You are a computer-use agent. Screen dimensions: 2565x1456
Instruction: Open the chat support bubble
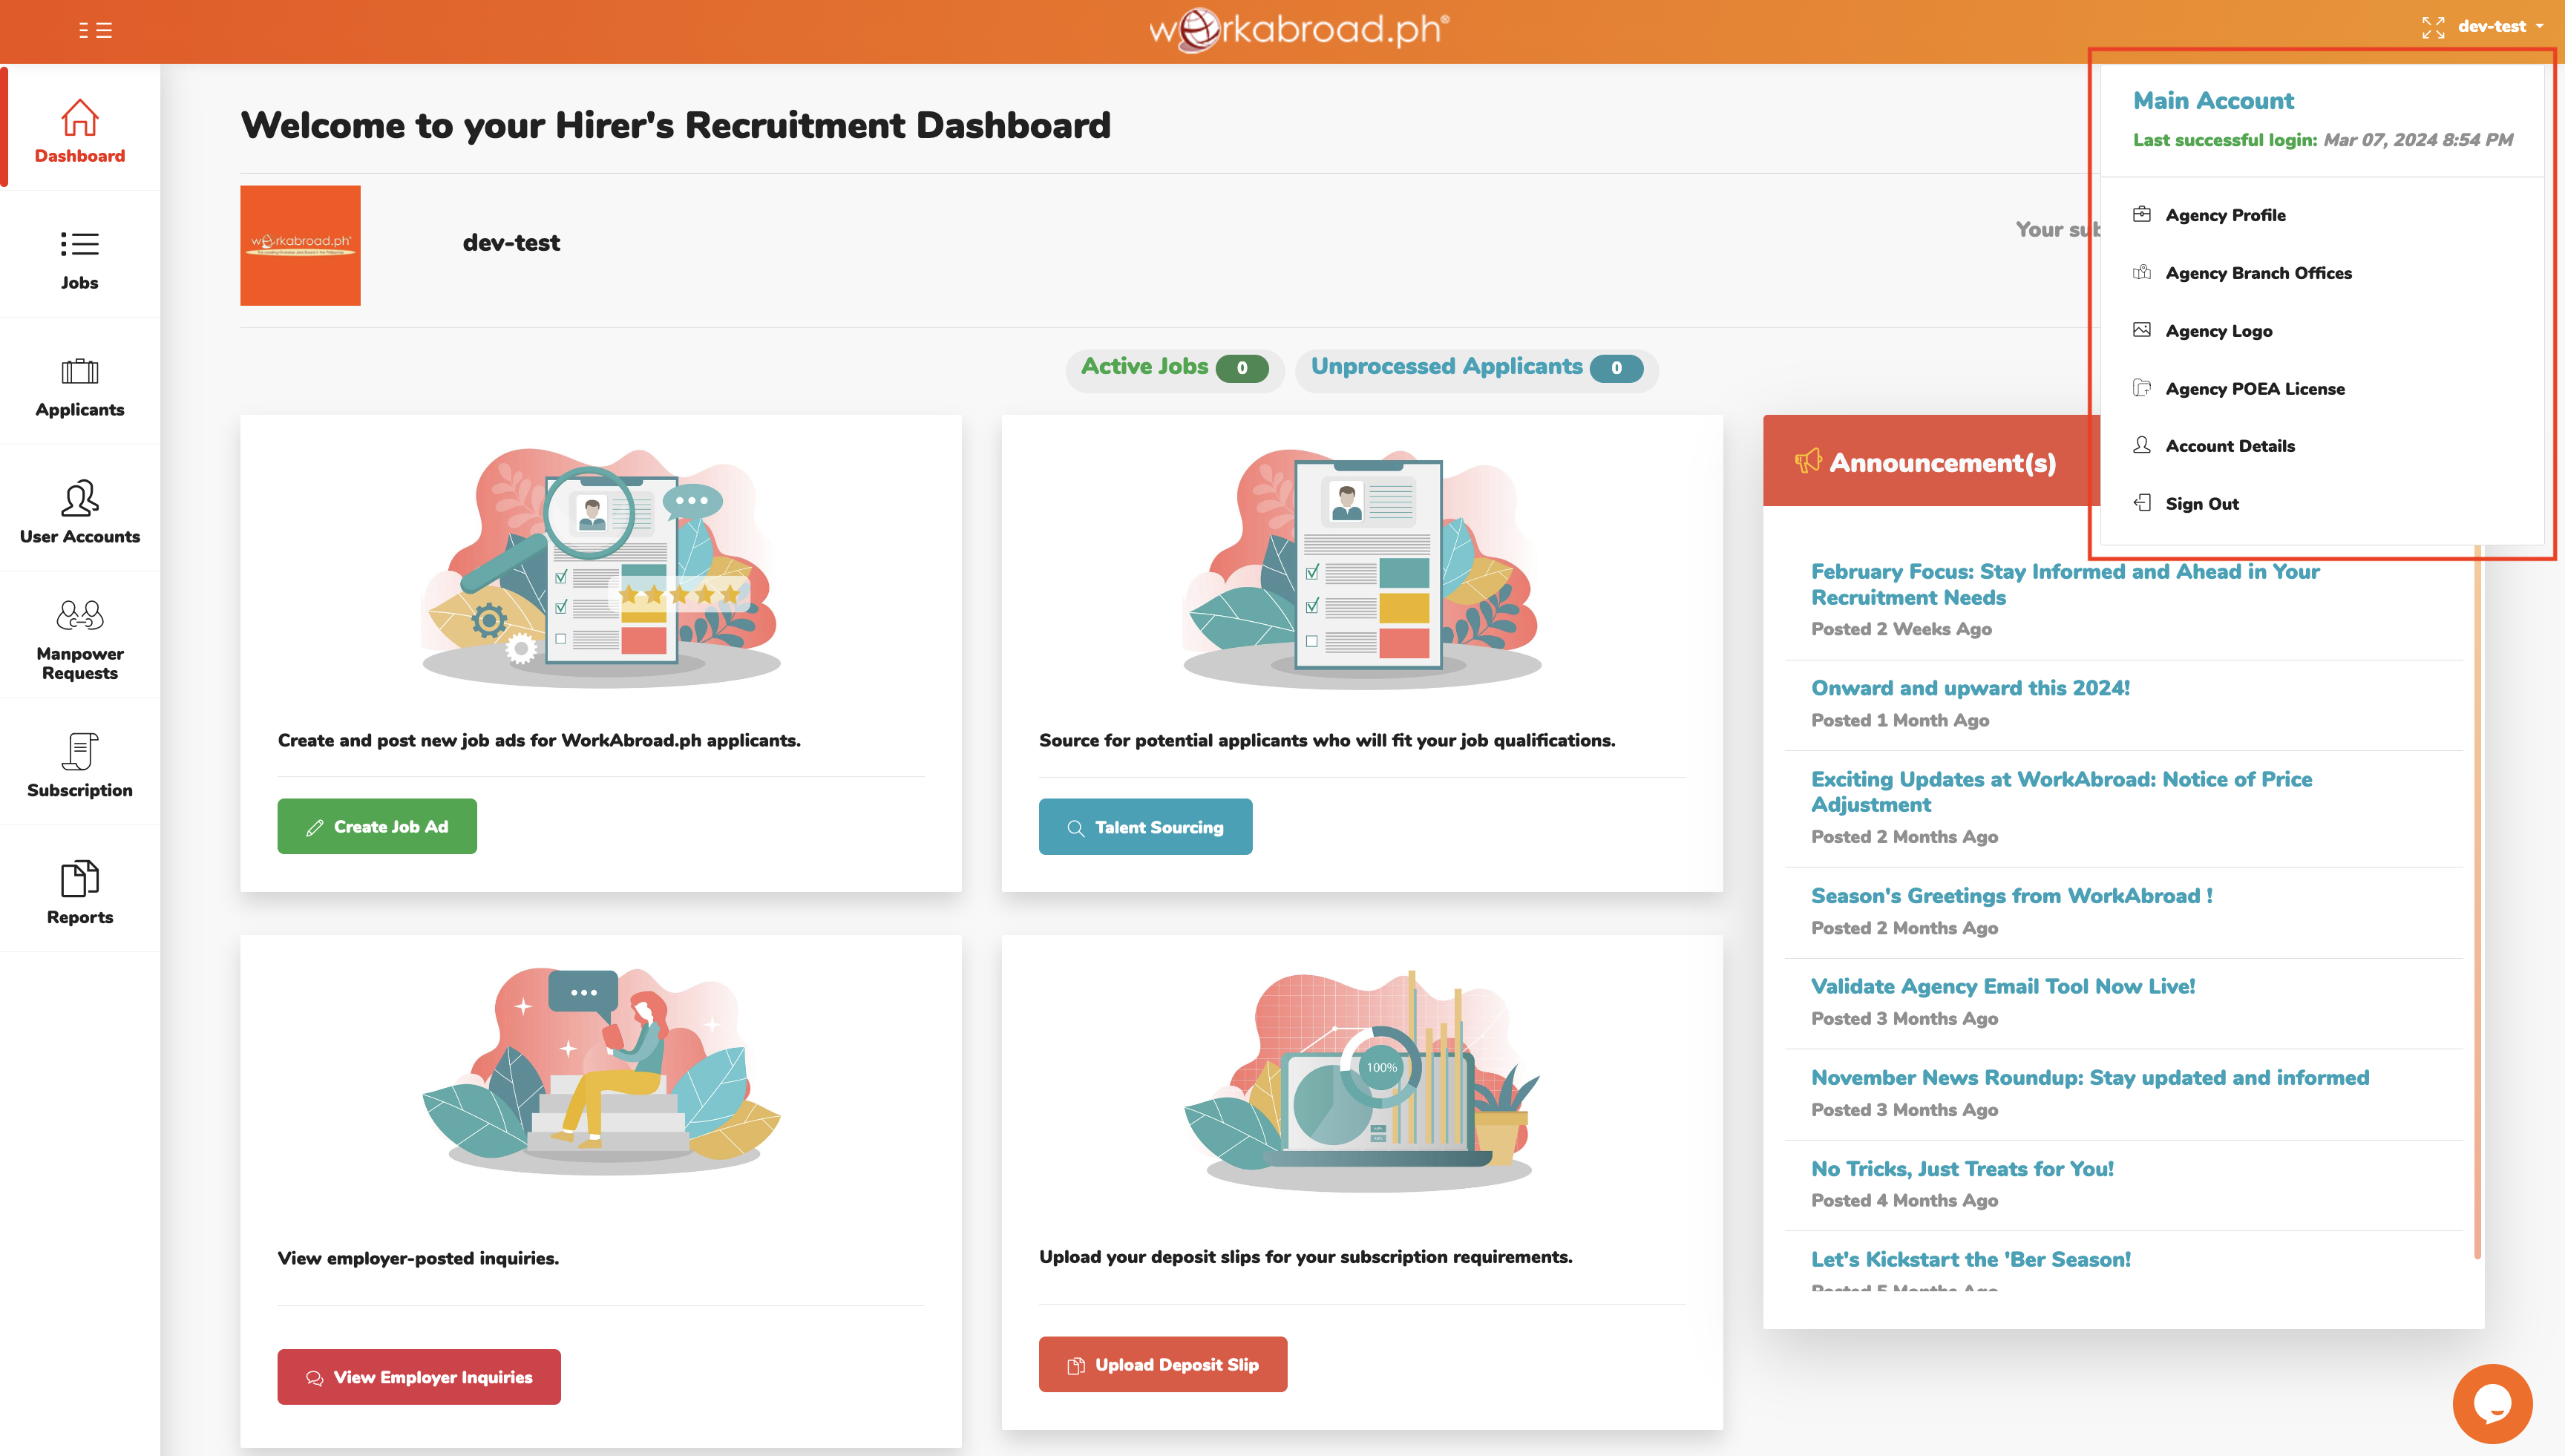pos(2492,1402)
